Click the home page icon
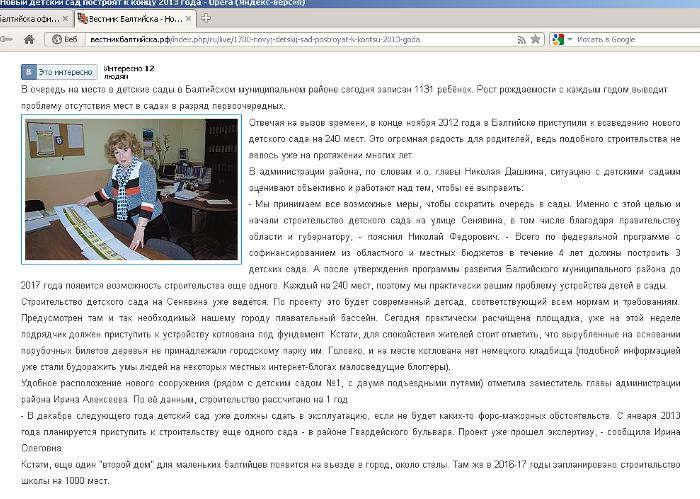Viewport: 700px width, 499px height. [x=30, y=39]
